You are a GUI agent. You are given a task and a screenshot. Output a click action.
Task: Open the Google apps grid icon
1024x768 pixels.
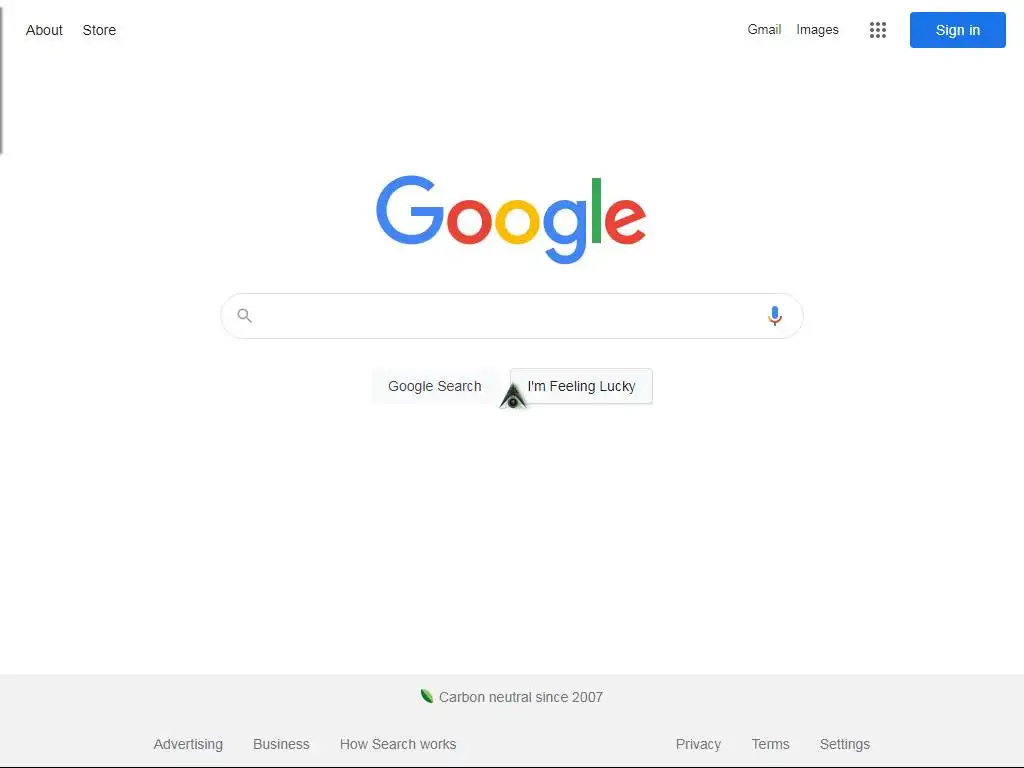878,30
